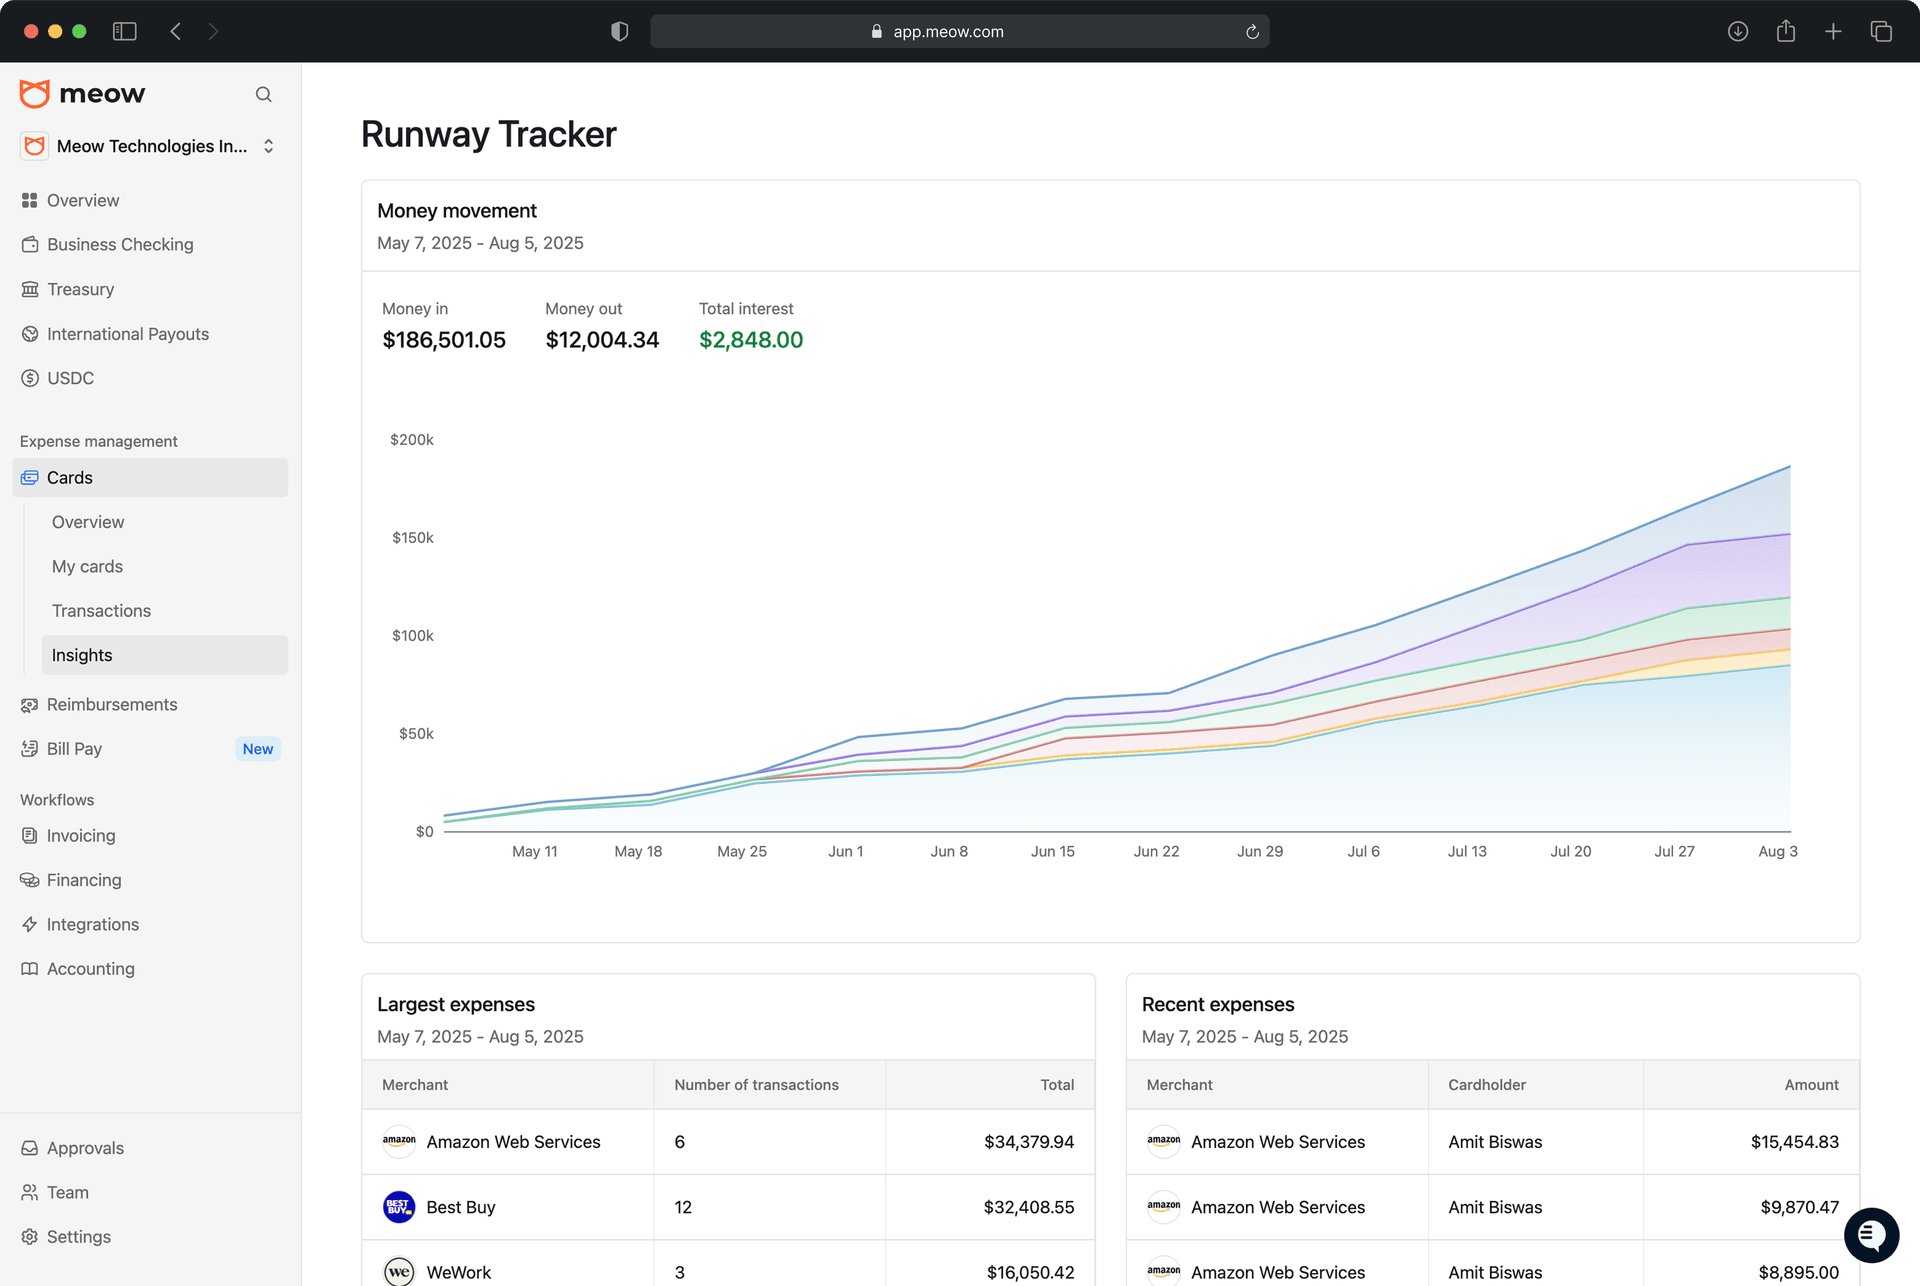The image size is (1920, 1286).
Task: Reload the page with refresh icon
Action: coord(1252,32)
